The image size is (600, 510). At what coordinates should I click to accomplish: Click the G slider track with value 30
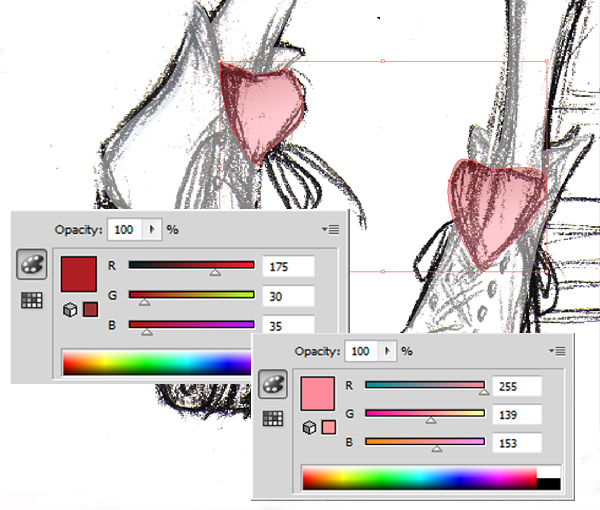[x=191, y=295]
